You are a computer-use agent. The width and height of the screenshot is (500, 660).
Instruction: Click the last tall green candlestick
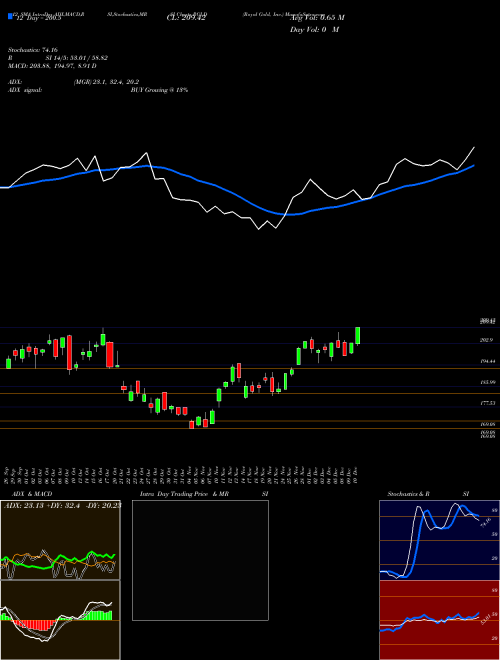click(x=358, y=336)
